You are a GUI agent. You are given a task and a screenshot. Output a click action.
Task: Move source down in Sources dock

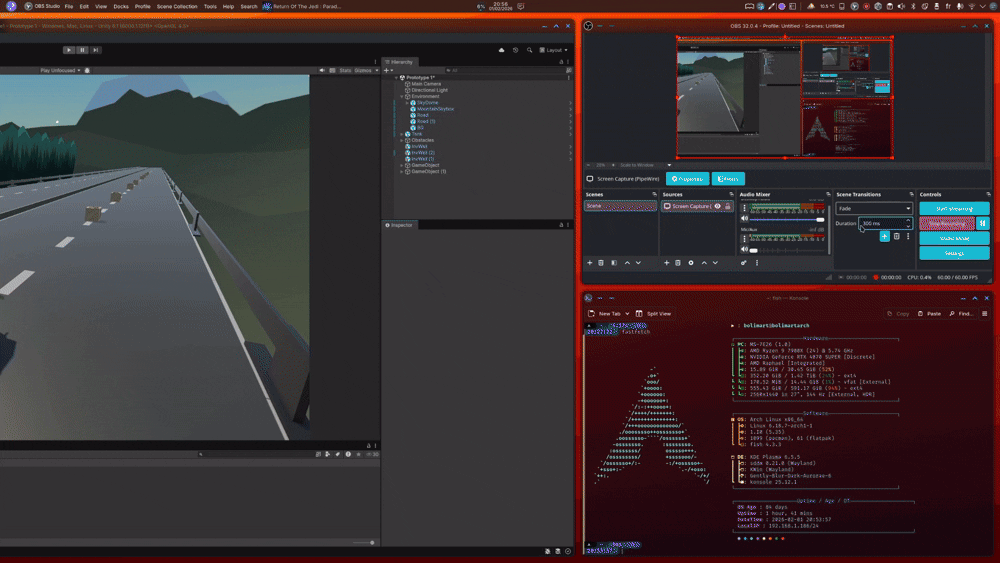tap(716, 263)
